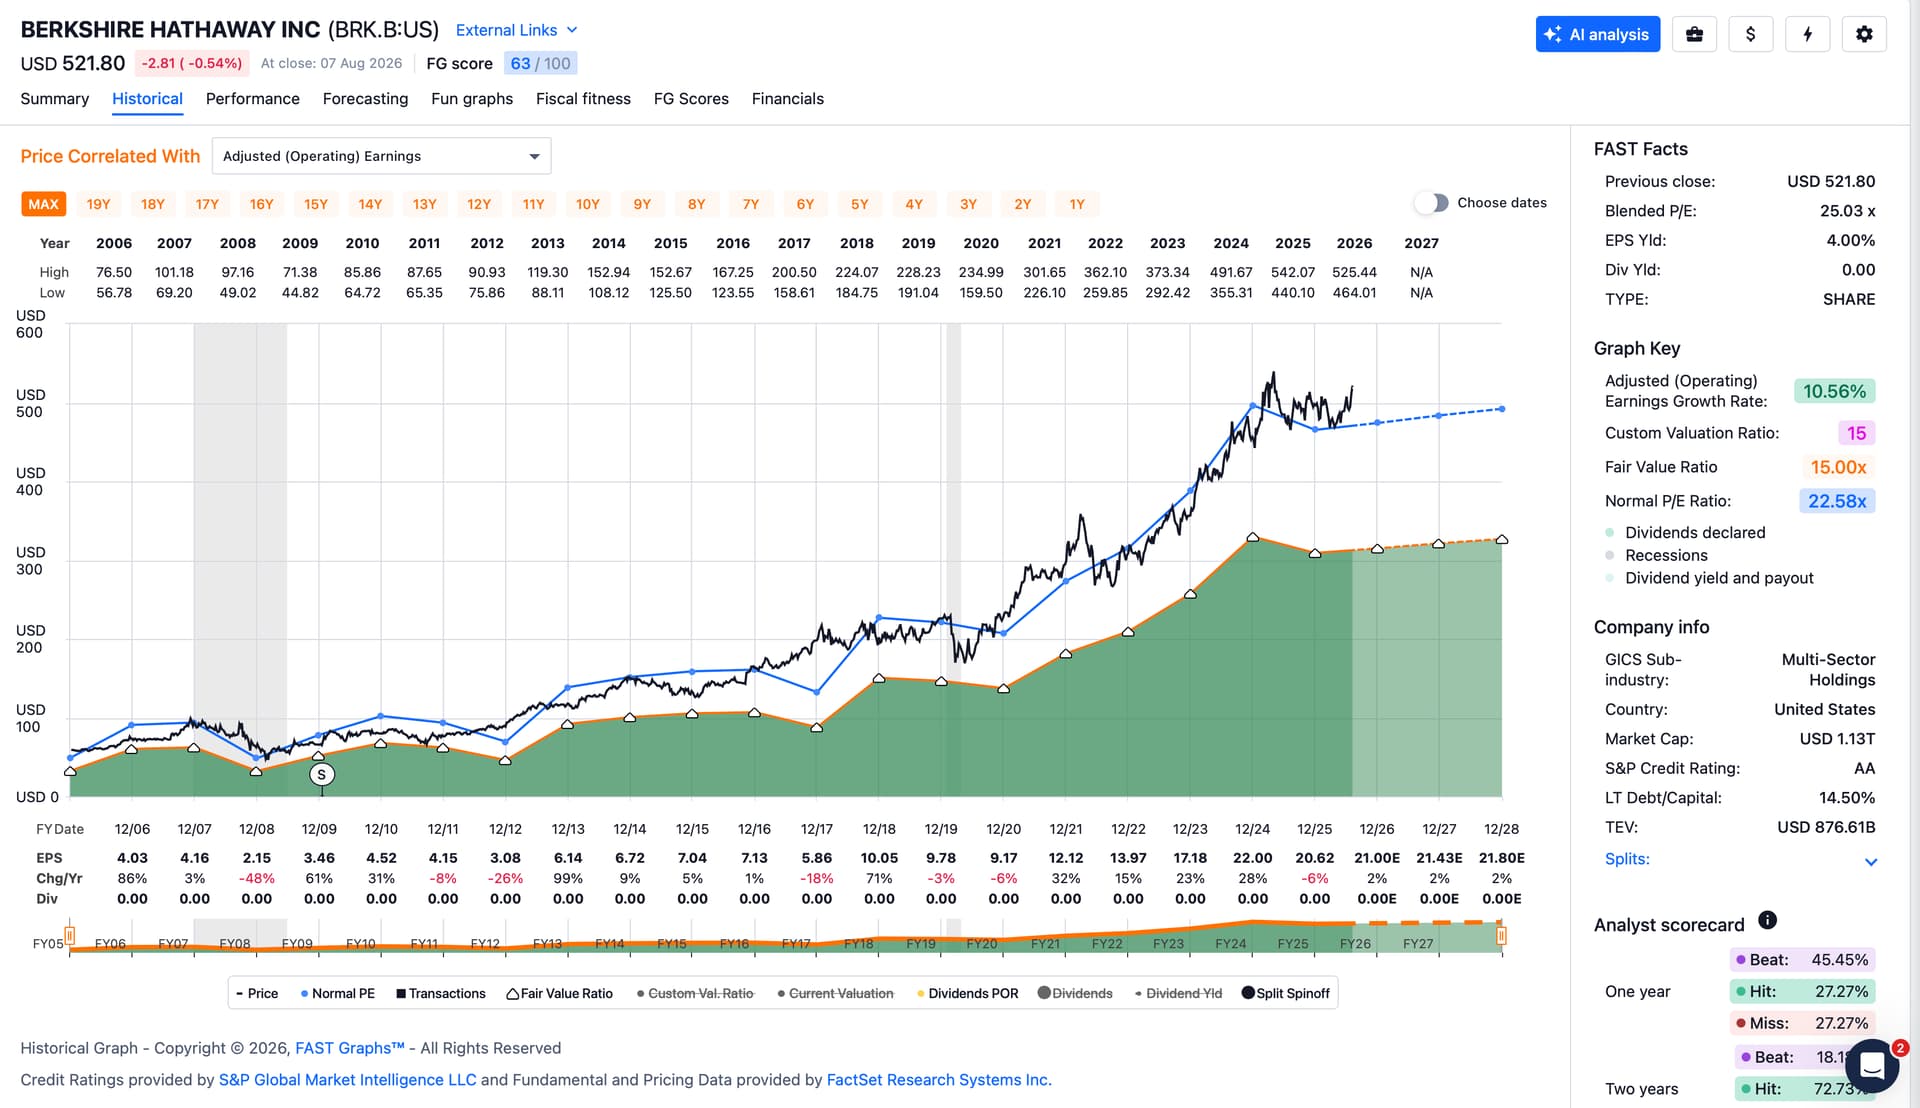This screenshot has width=1920, height=1108.
Task: Click the Custom Valuation Ratio value 15
Action: point(1856,433)
